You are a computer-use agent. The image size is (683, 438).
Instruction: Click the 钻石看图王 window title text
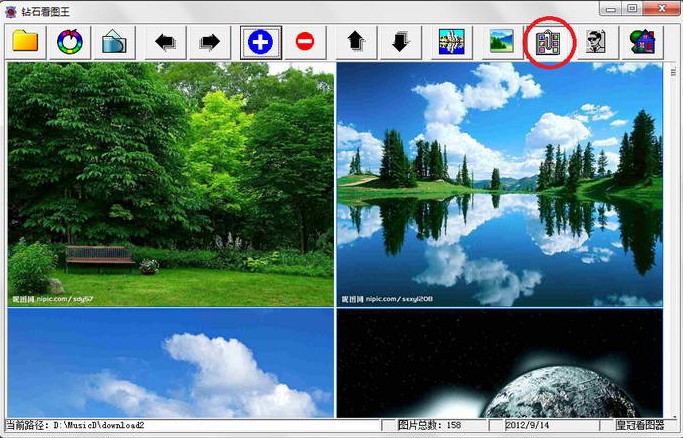[46, 12]
